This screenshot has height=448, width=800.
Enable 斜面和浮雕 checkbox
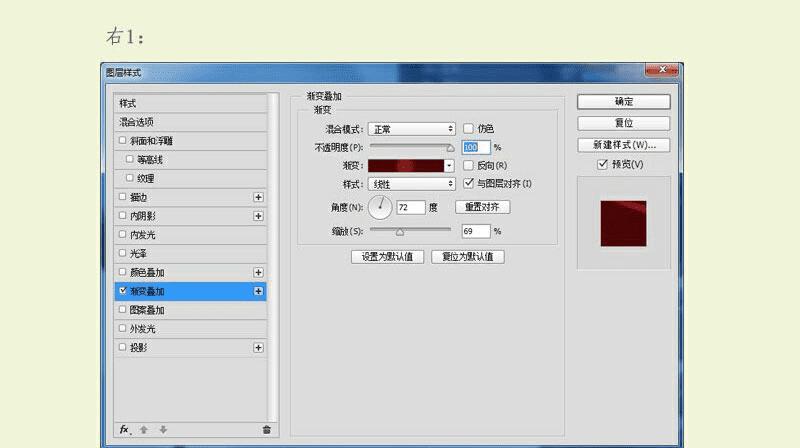(122, 140)
